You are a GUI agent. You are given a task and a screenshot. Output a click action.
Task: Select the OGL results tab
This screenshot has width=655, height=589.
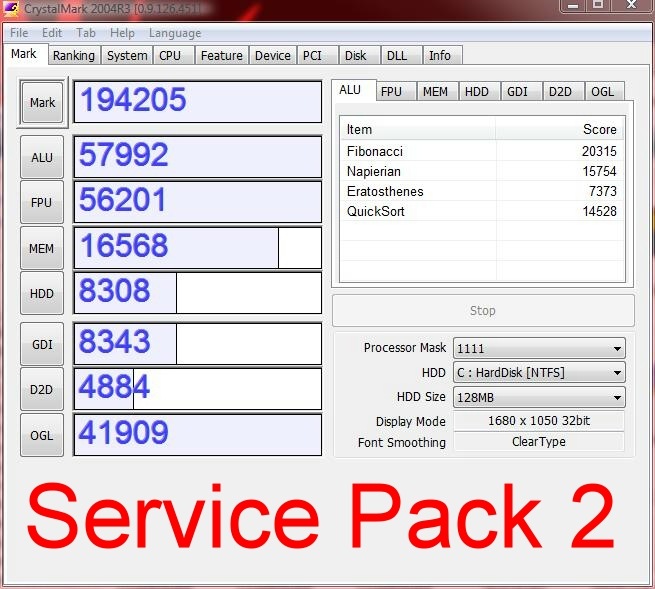[x=603, y=91]
